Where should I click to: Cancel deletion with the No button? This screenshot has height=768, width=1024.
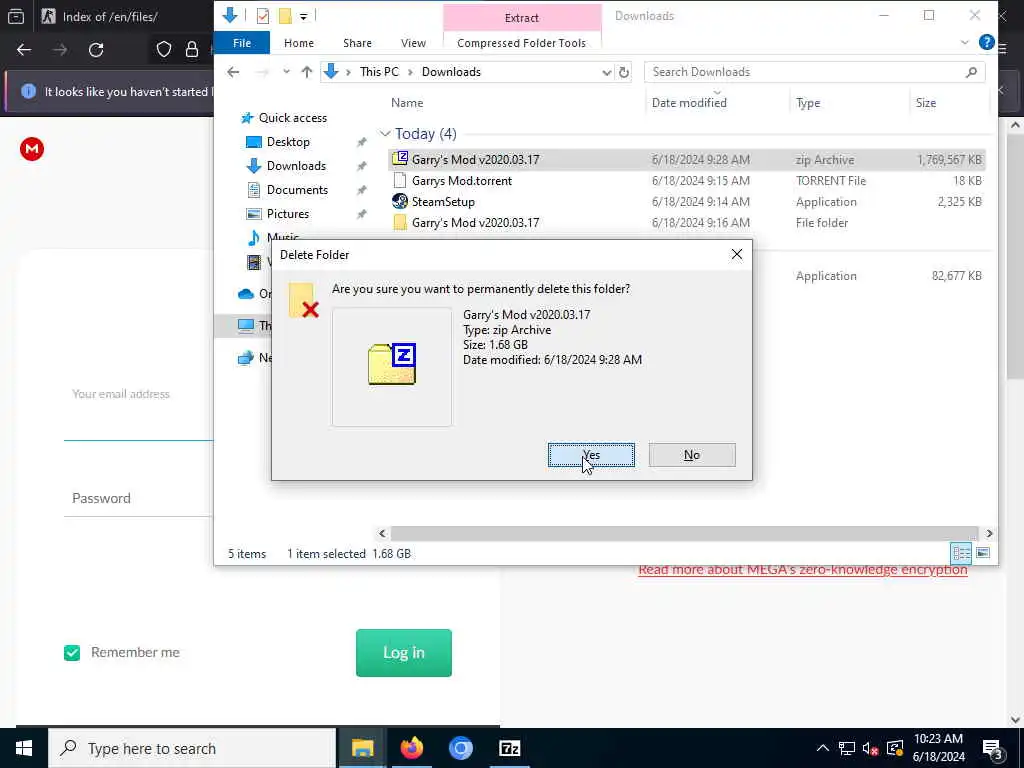click(692, 455)
